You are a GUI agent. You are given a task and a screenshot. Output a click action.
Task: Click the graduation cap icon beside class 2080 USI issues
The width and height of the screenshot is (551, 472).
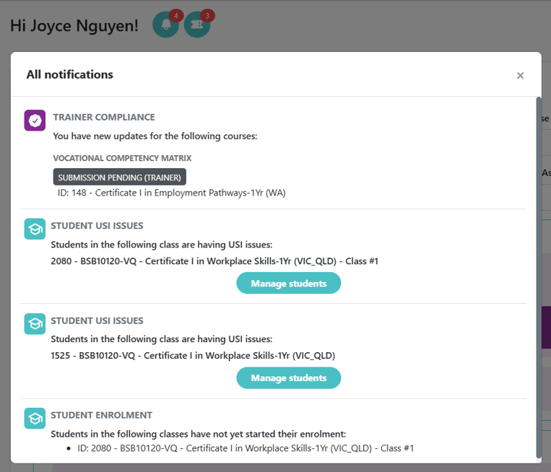click(x=35, y=229)
